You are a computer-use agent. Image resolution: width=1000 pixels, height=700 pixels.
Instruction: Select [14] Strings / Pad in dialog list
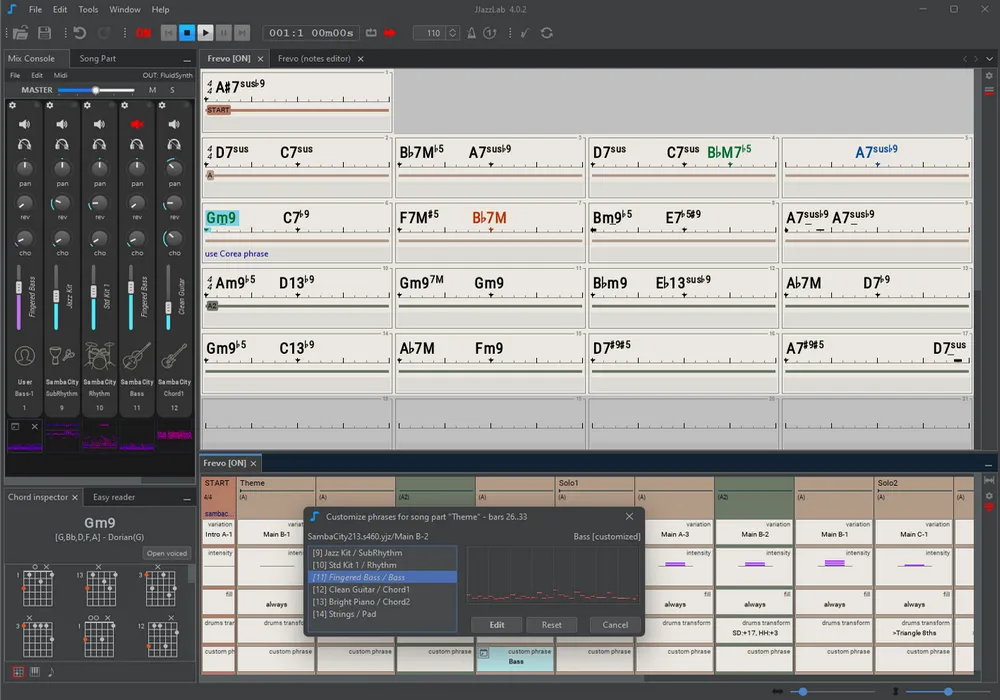point(382,614)
